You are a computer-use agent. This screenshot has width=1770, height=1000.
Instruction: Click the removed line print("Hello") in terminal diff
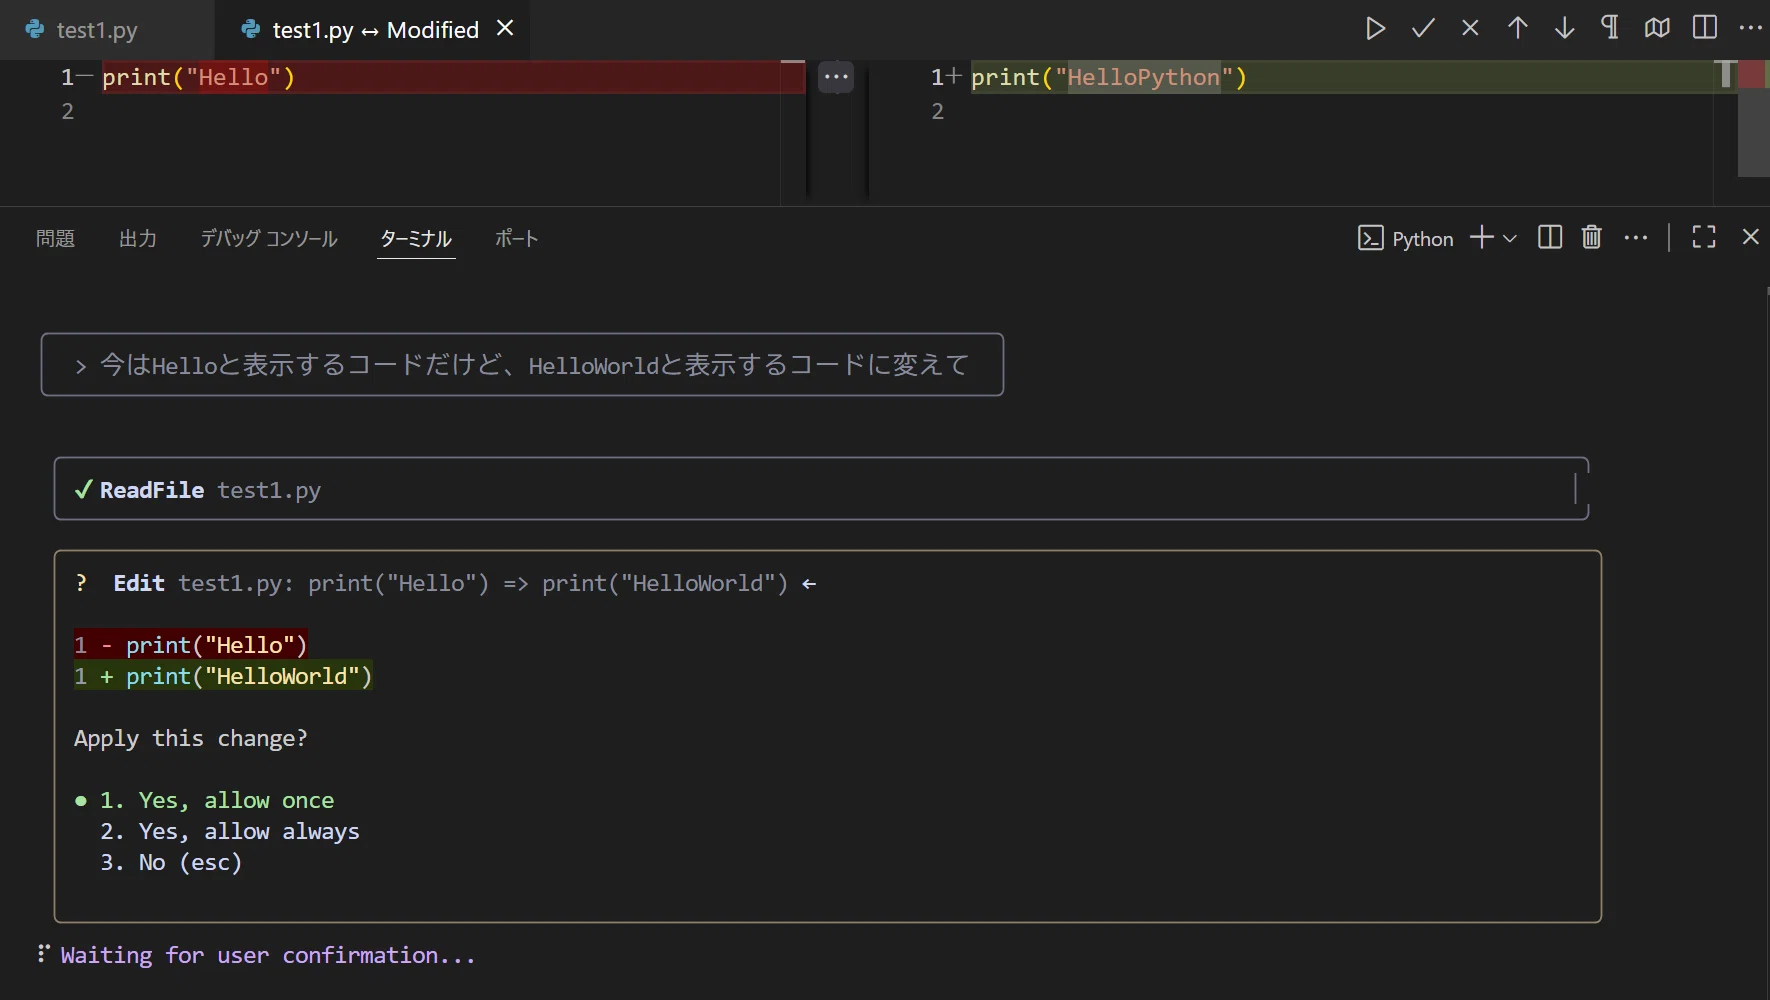[190, 645]
